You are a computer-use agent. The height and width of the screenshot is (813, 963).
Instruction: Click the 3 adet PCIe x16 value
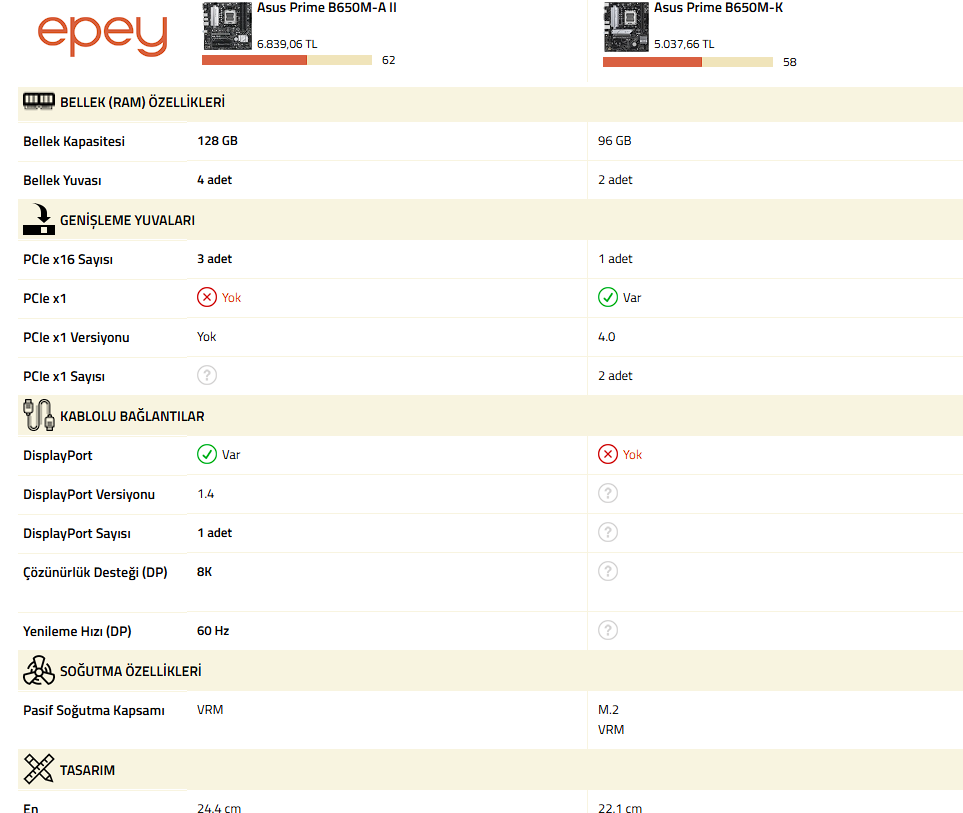coord(214,259)
